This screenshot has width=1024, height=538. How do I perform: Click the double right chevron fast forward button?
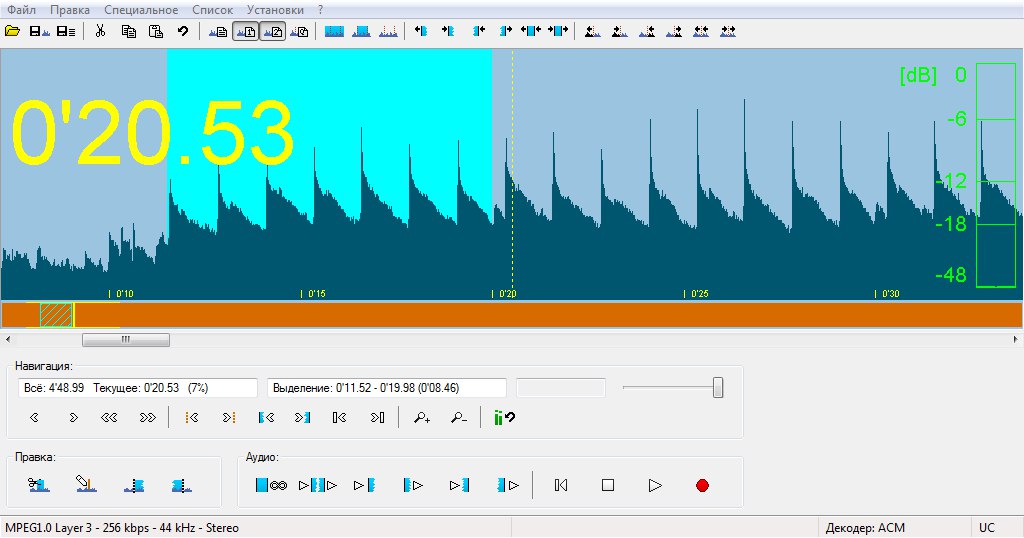point(147,418)
